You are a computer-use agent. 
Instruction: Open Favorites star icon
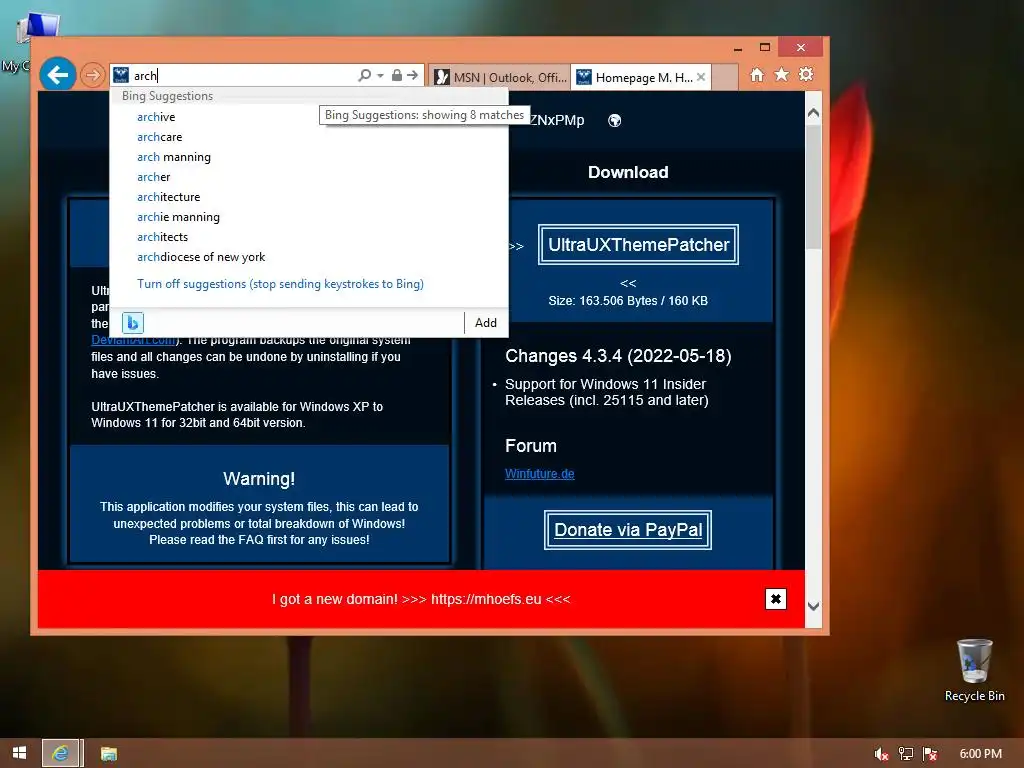(x=781, y=74)
